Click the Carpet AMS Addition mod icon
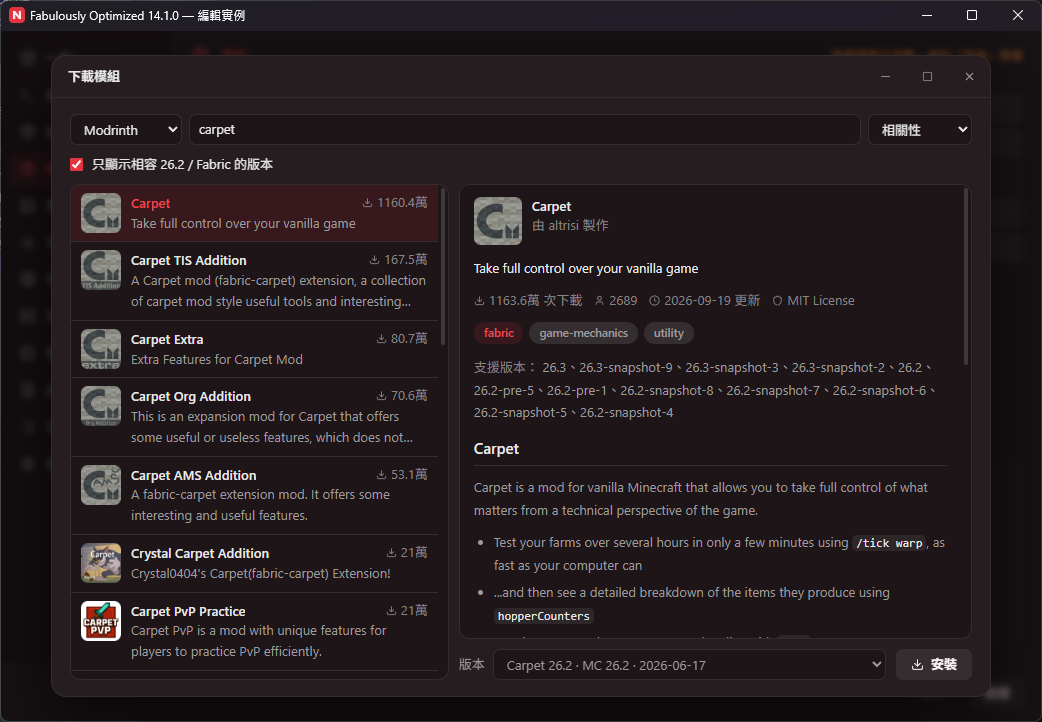The width and height of the screenshot is (1042, 722). [x=101, y=485]
